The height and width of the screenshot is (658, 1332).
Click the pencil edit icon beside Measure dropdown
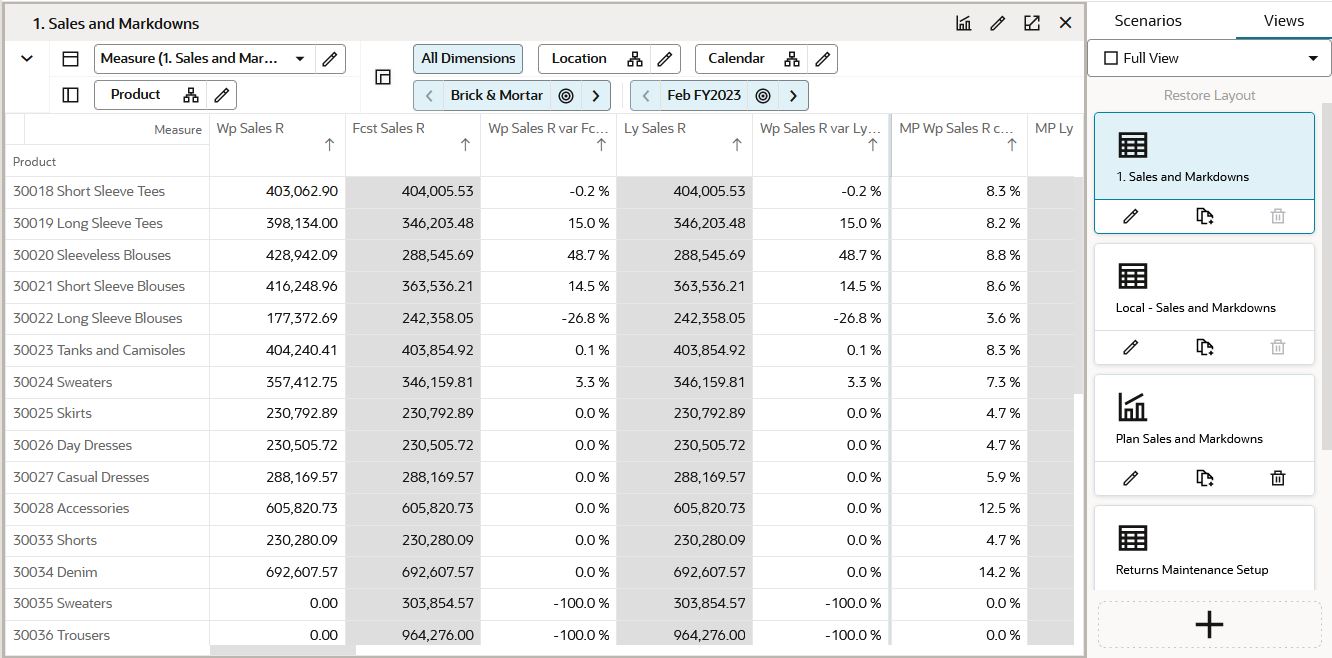pos(329,59)
